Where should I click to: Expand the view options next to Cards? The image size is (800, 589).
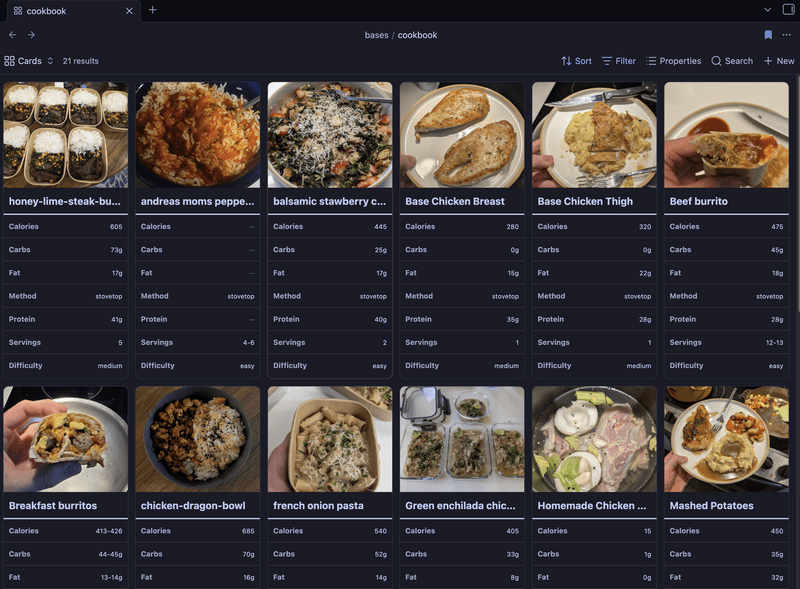(x=50, y=60)
